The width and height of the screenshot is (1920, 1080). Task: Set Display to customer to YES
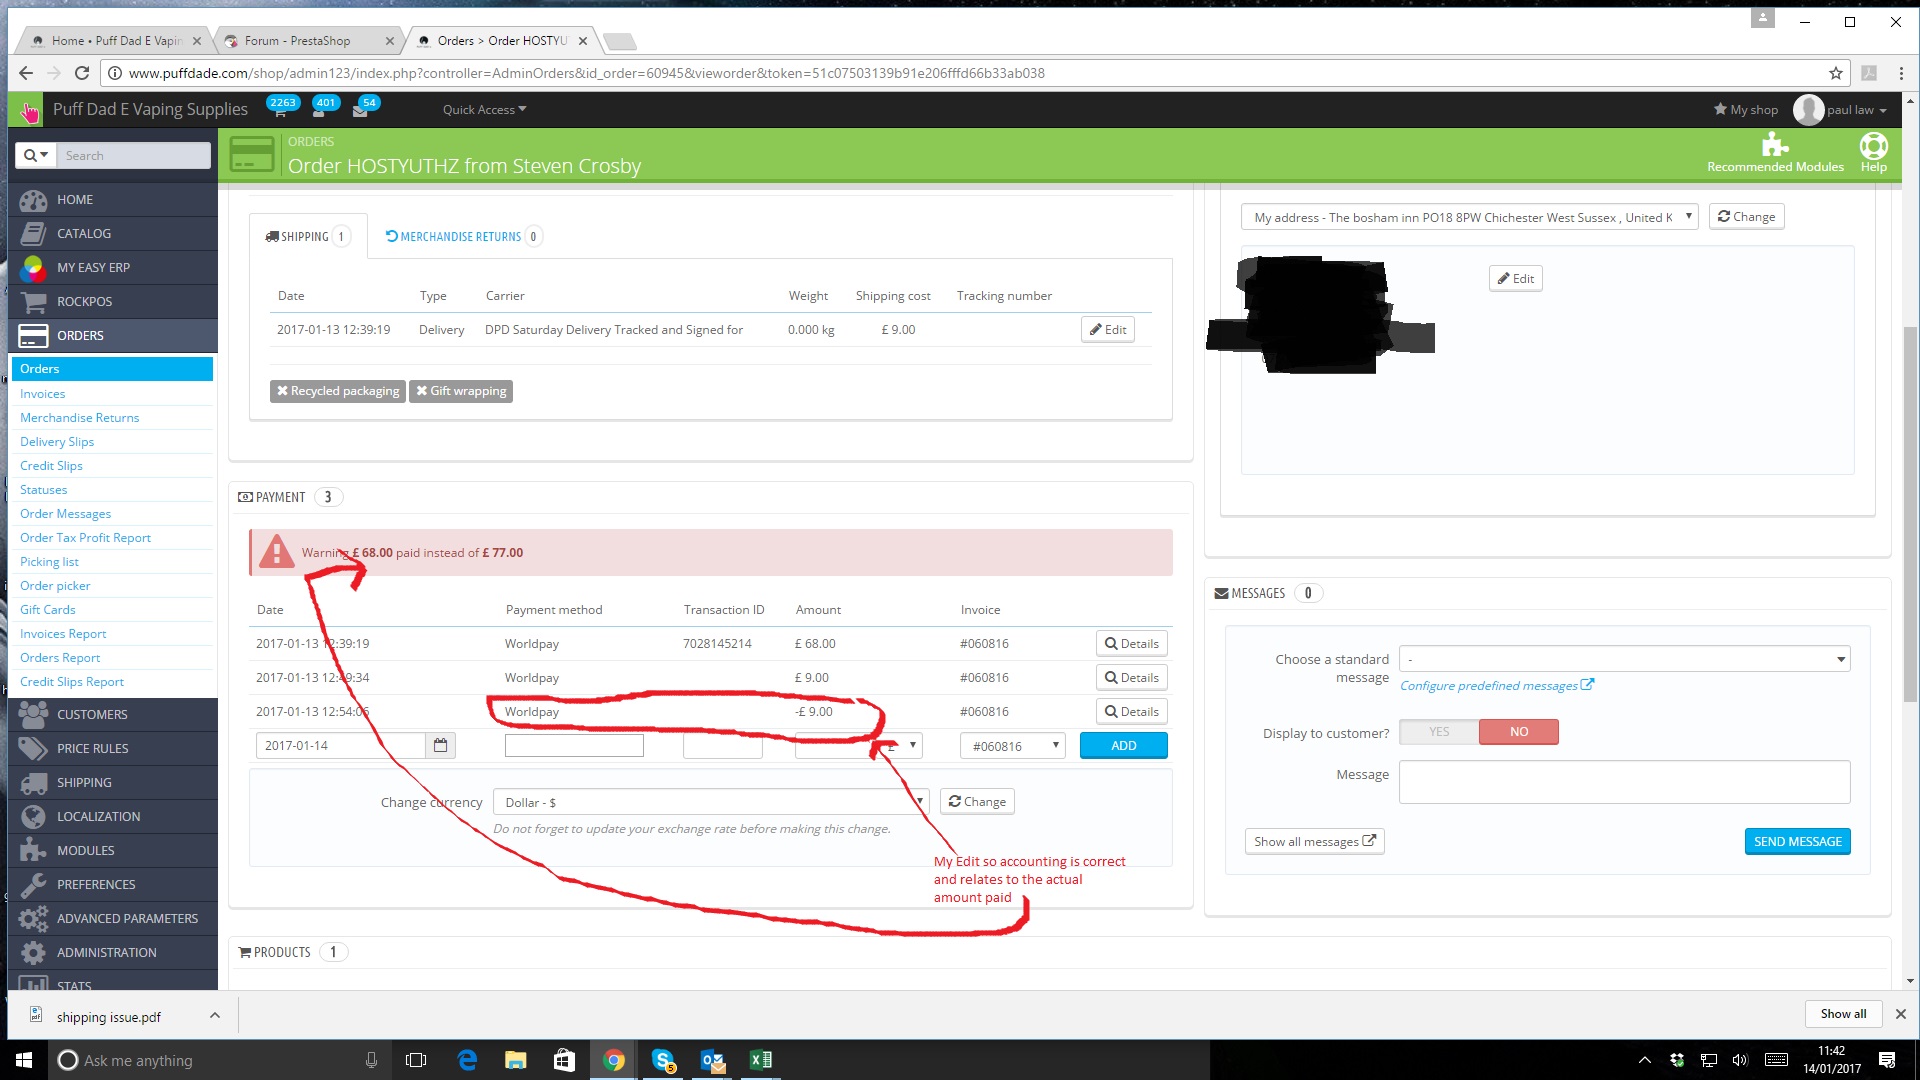(1439, 732)
